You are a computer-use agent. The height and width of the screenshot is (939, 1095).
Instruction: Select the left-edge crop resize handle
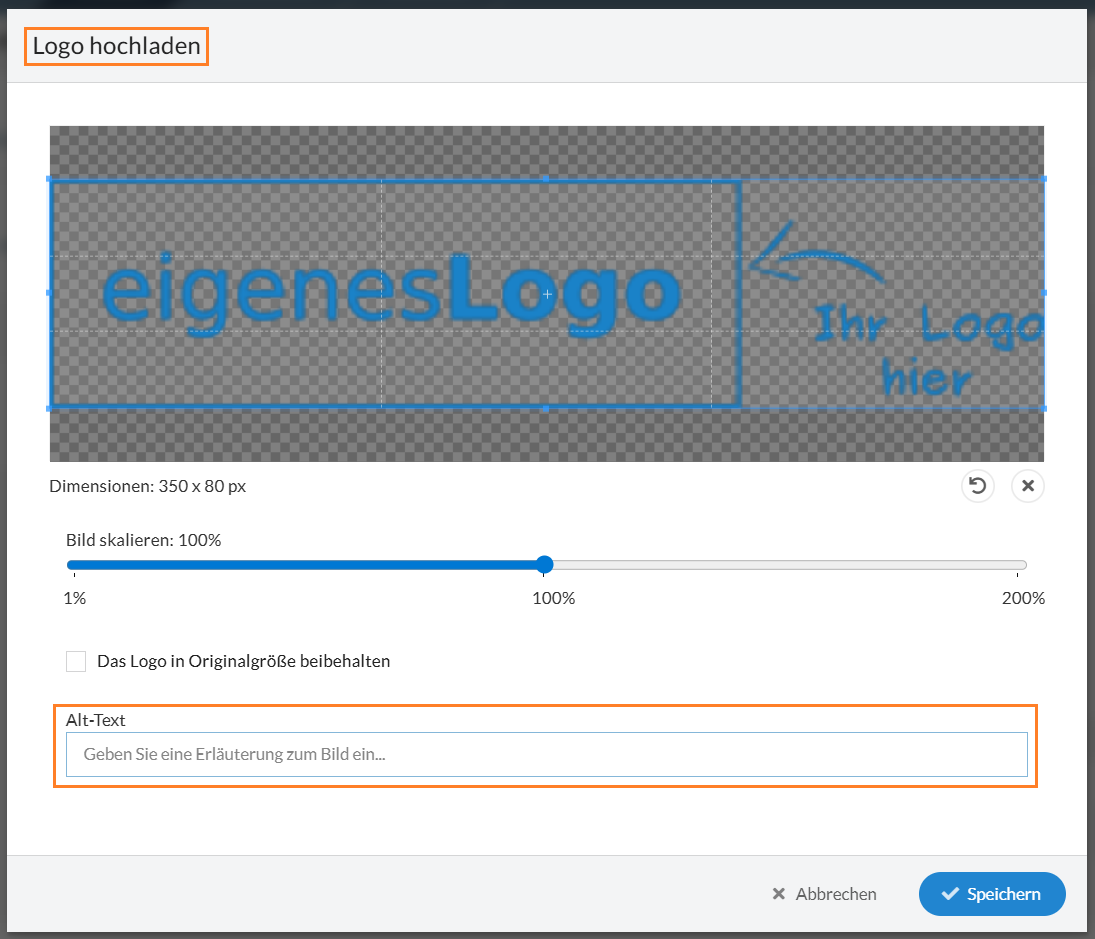coord(49,294)
